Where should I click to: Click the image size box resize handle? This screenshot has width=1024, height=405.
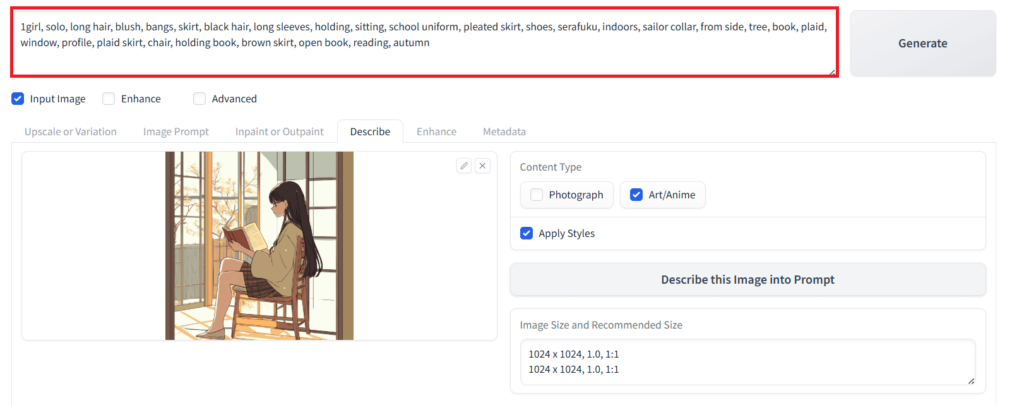point(970,381)
